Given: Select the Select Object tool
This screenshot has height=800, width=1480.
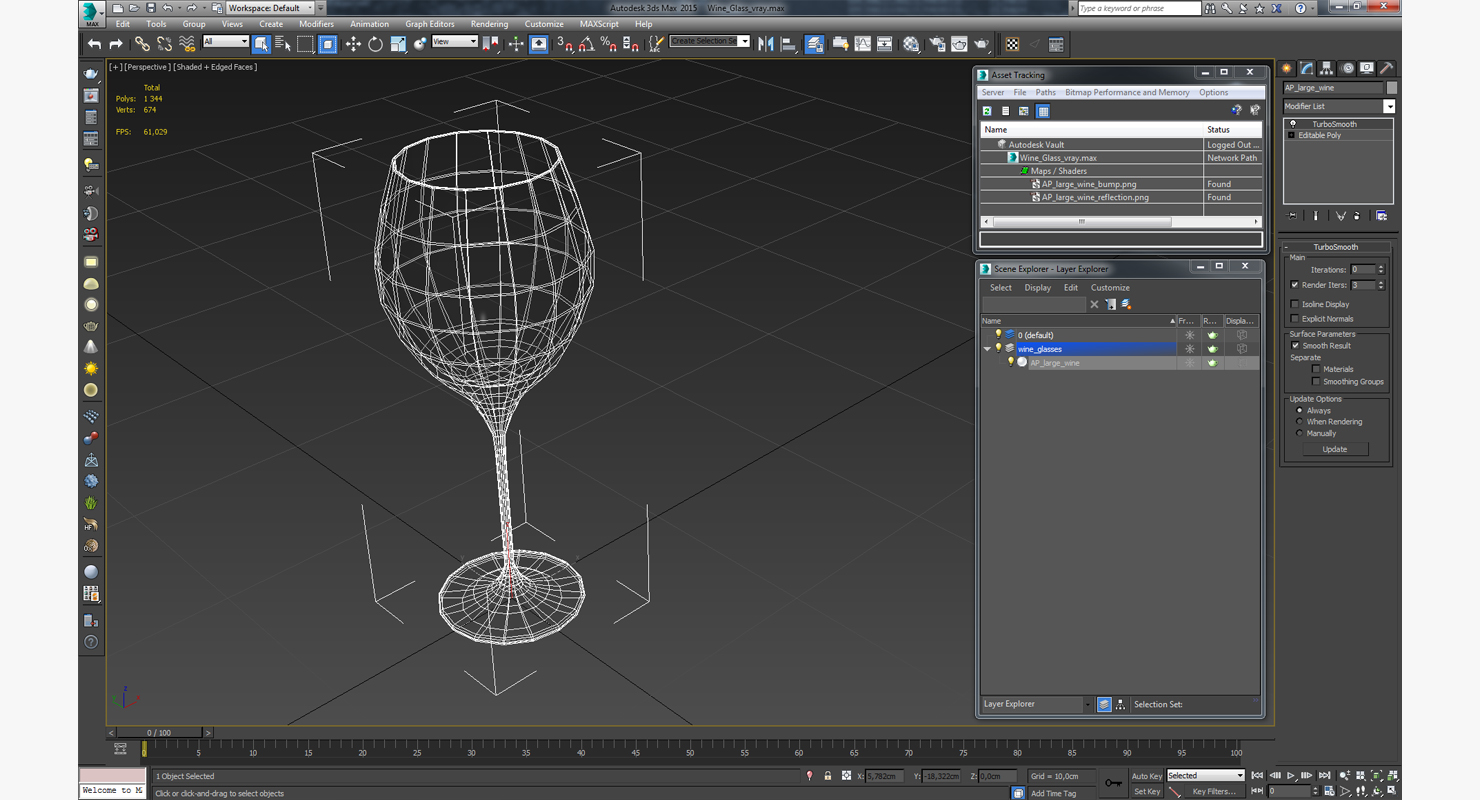Looking at the screenshot, I should coord(261,44).
